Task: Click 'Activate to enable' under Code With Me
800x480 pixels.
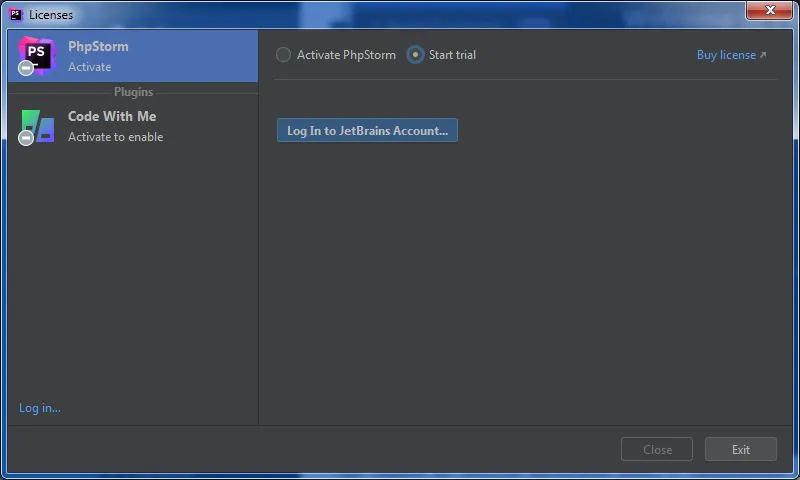Action: click(x=115, y=137)
